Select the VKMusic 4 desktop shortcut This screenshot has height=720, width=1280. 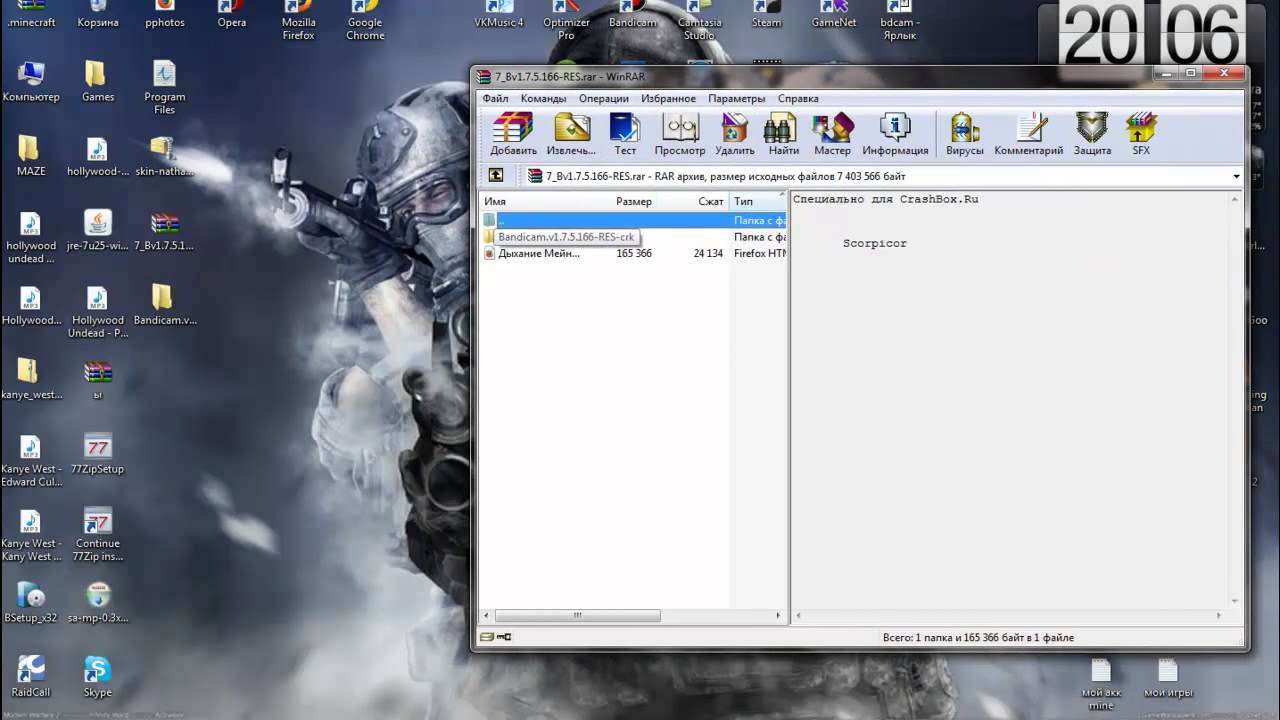(x=498, y=15)
